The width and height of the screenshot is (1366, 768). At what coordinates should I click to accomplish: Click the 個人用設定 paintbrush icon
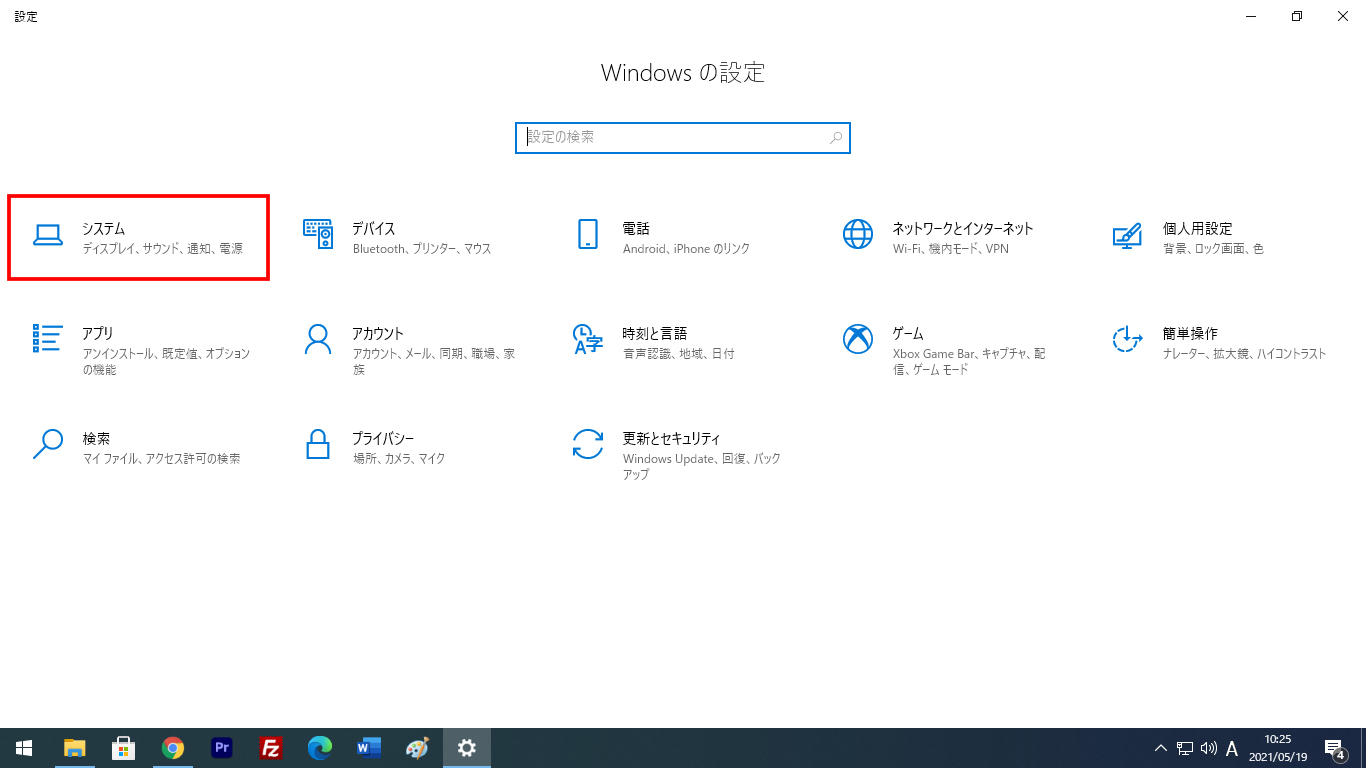coord(1128,235)
